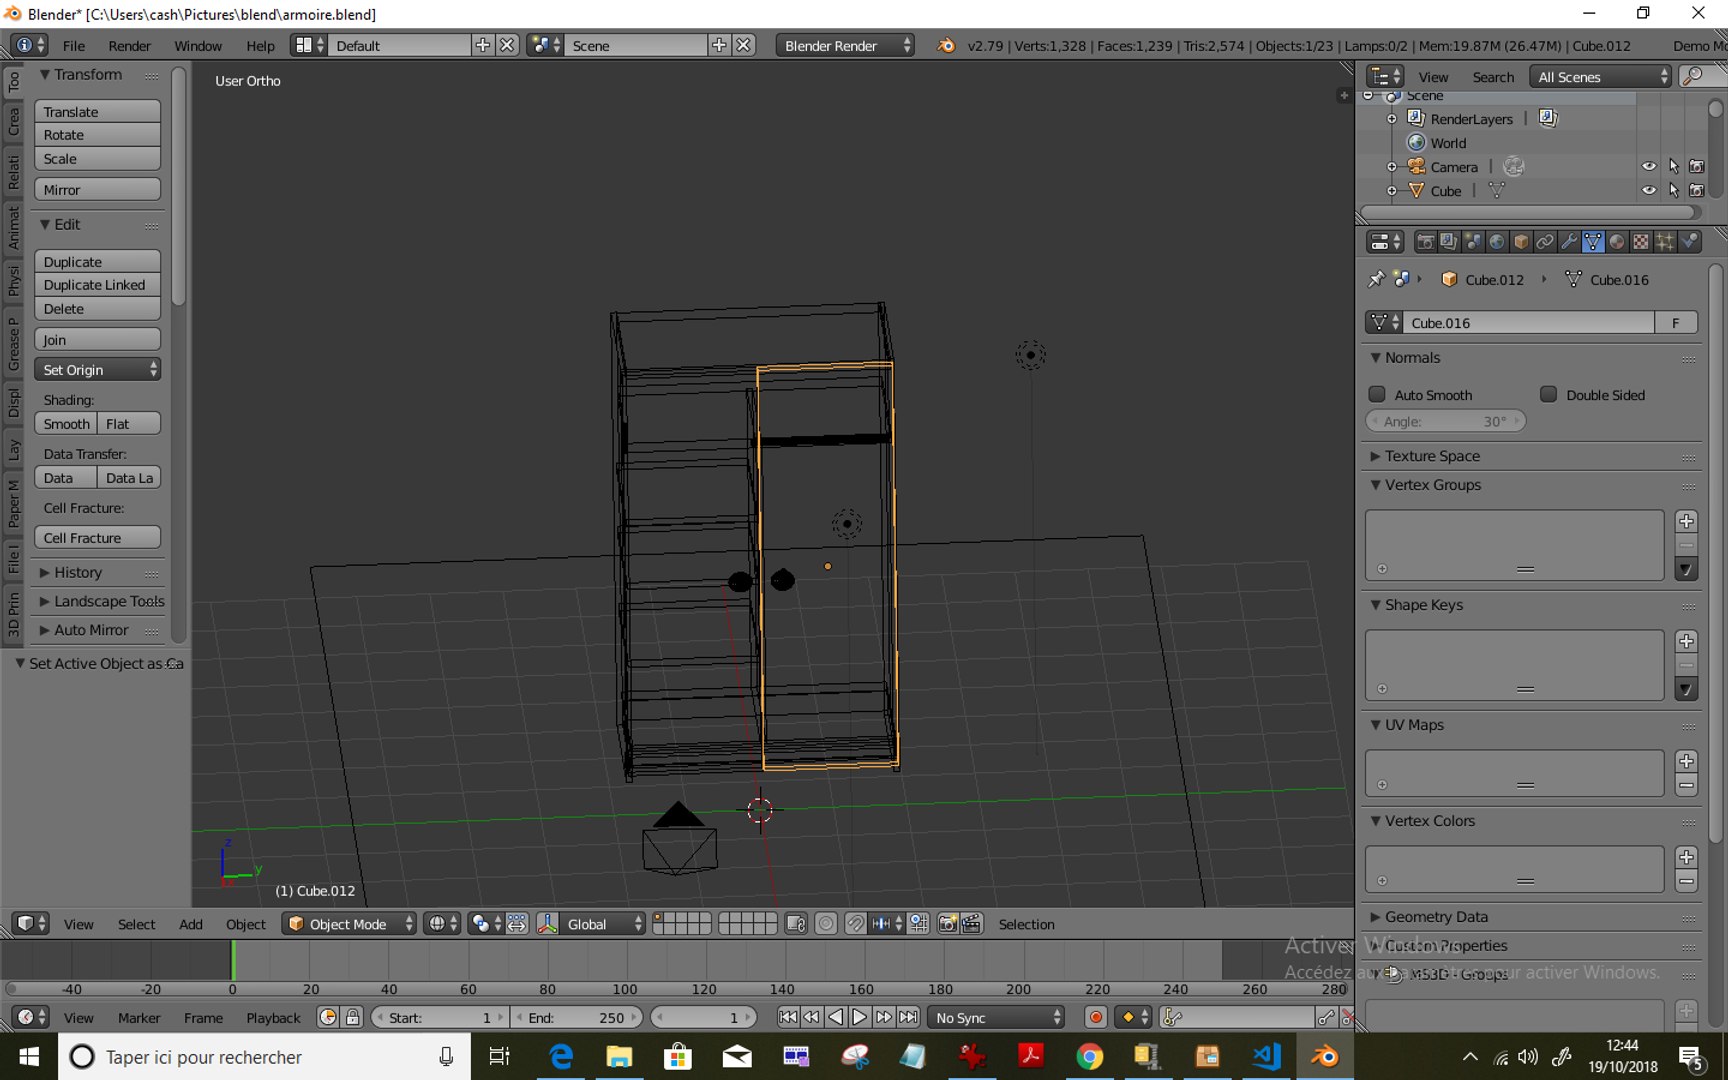Open the Global orientation dropdown

click(603, 924)
